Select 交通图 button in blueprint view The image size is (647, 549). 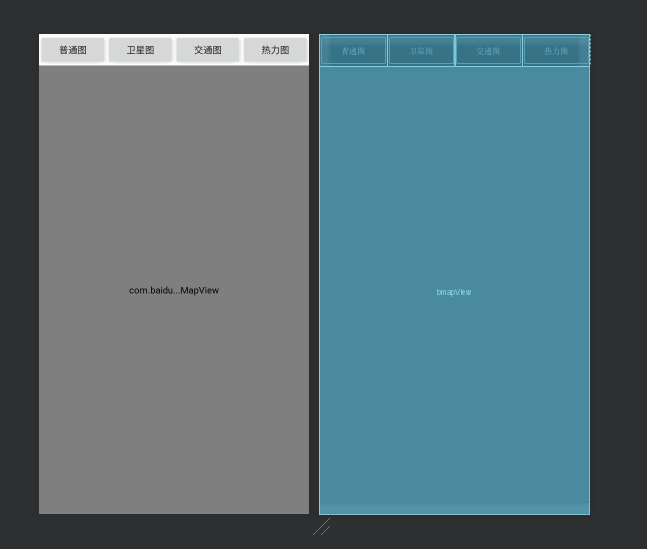pyautogui.click(x=489, y=51)
